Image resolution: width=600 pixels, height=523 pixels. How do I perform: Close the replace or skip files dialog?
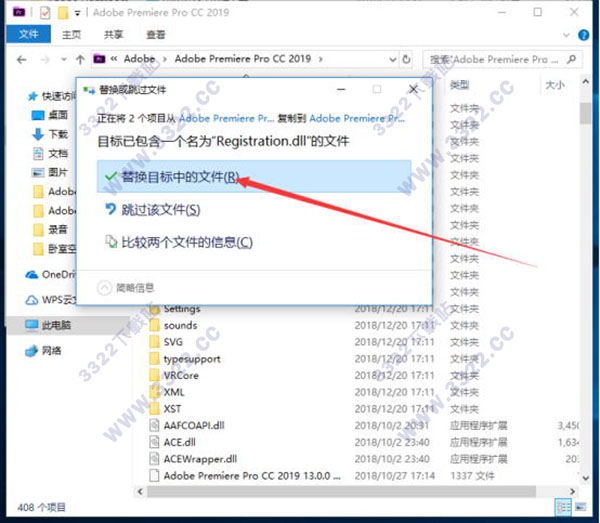click(413, 90)
